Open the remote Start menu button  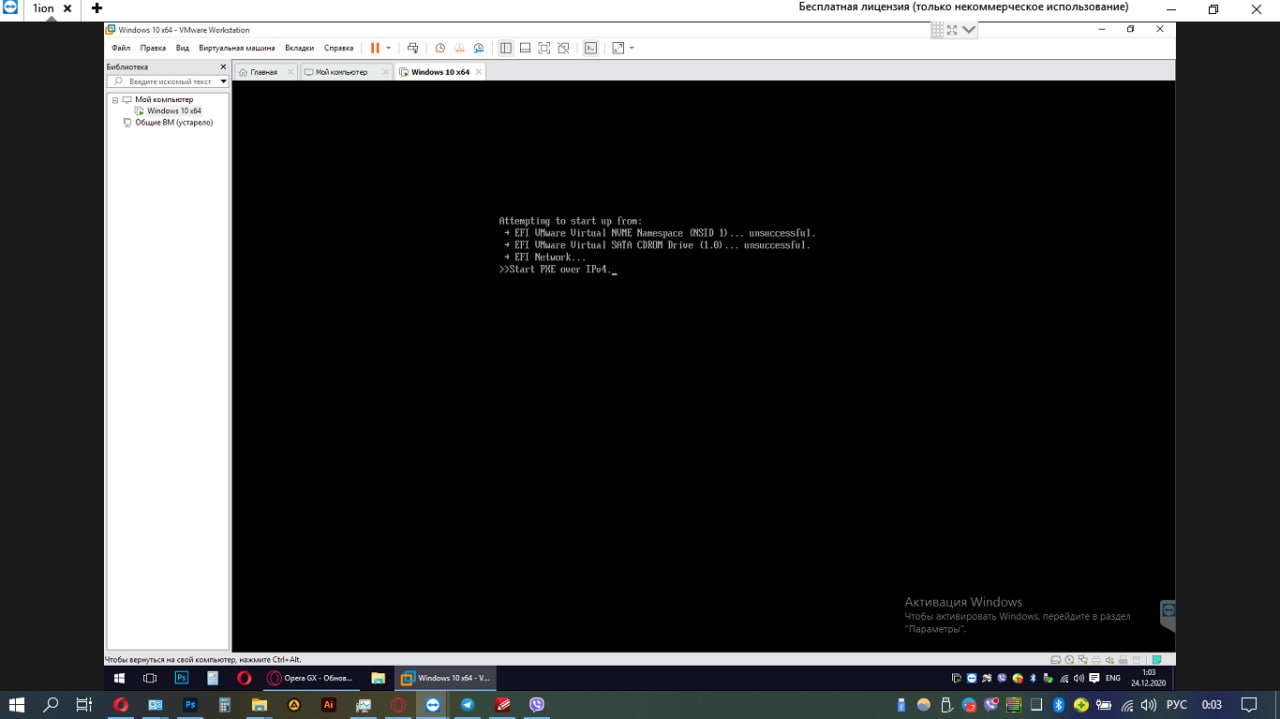tap(118, 678)
